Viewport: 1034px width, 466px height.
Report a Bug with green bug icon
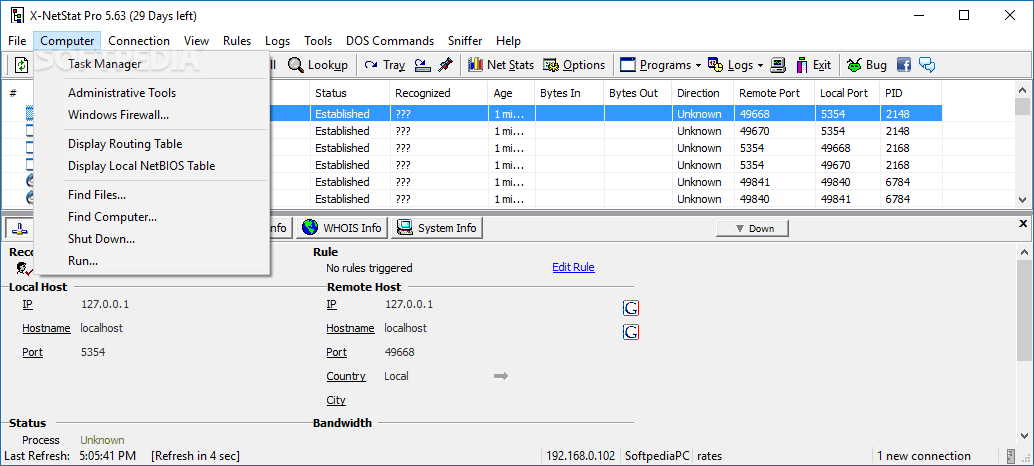click(x=867, y=65)
